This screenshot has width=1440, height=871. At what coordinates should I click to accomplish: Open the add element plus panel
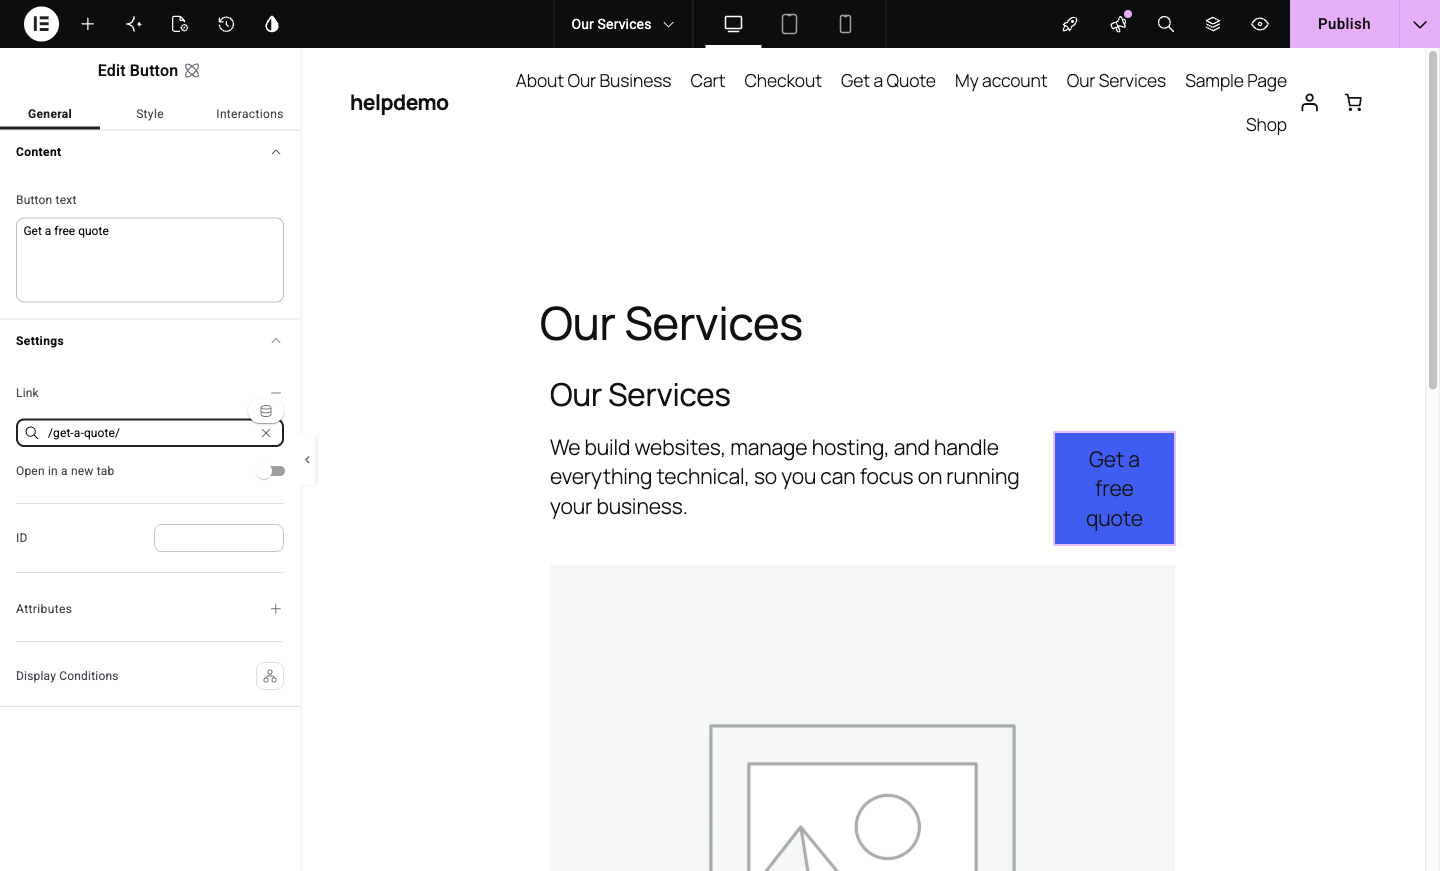(x=88, y=24)
